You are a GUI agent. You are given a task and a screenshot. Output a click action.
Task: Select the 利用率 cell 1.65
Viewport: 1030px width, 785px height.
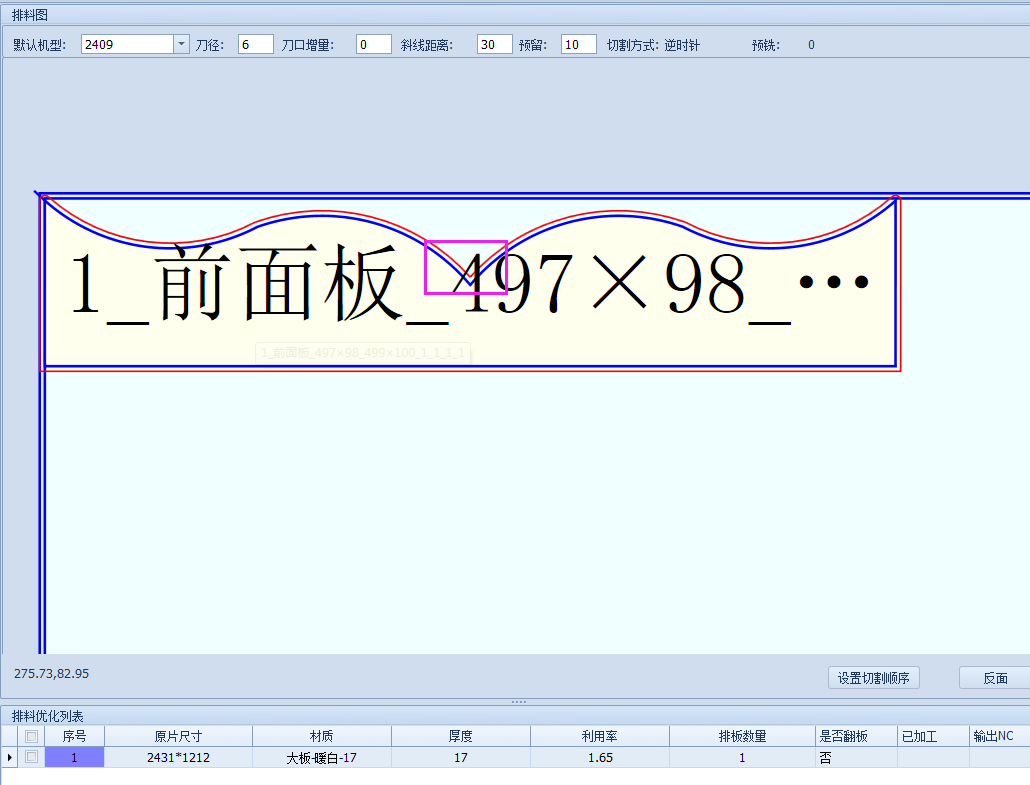pyautogui.click(x=600, y=757)
